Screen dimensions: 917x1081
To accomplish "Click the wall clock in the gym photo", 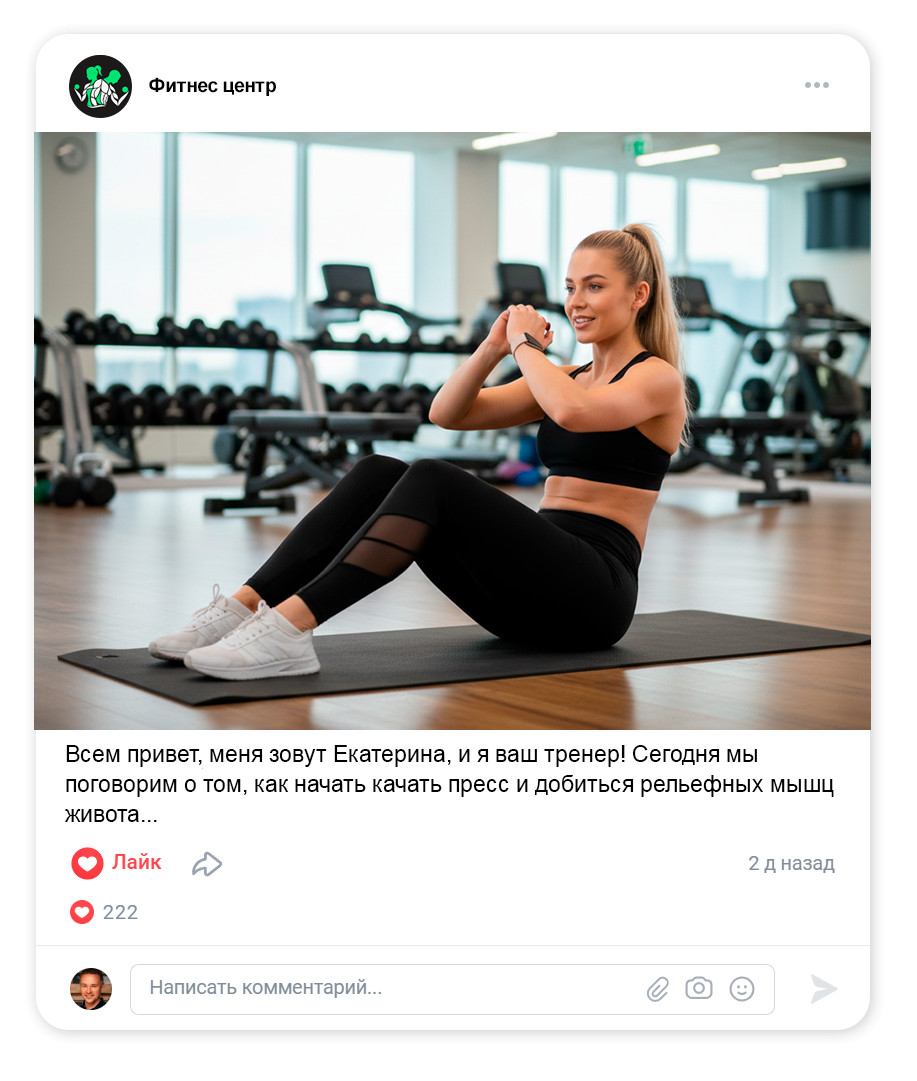I will pos(71,155).
